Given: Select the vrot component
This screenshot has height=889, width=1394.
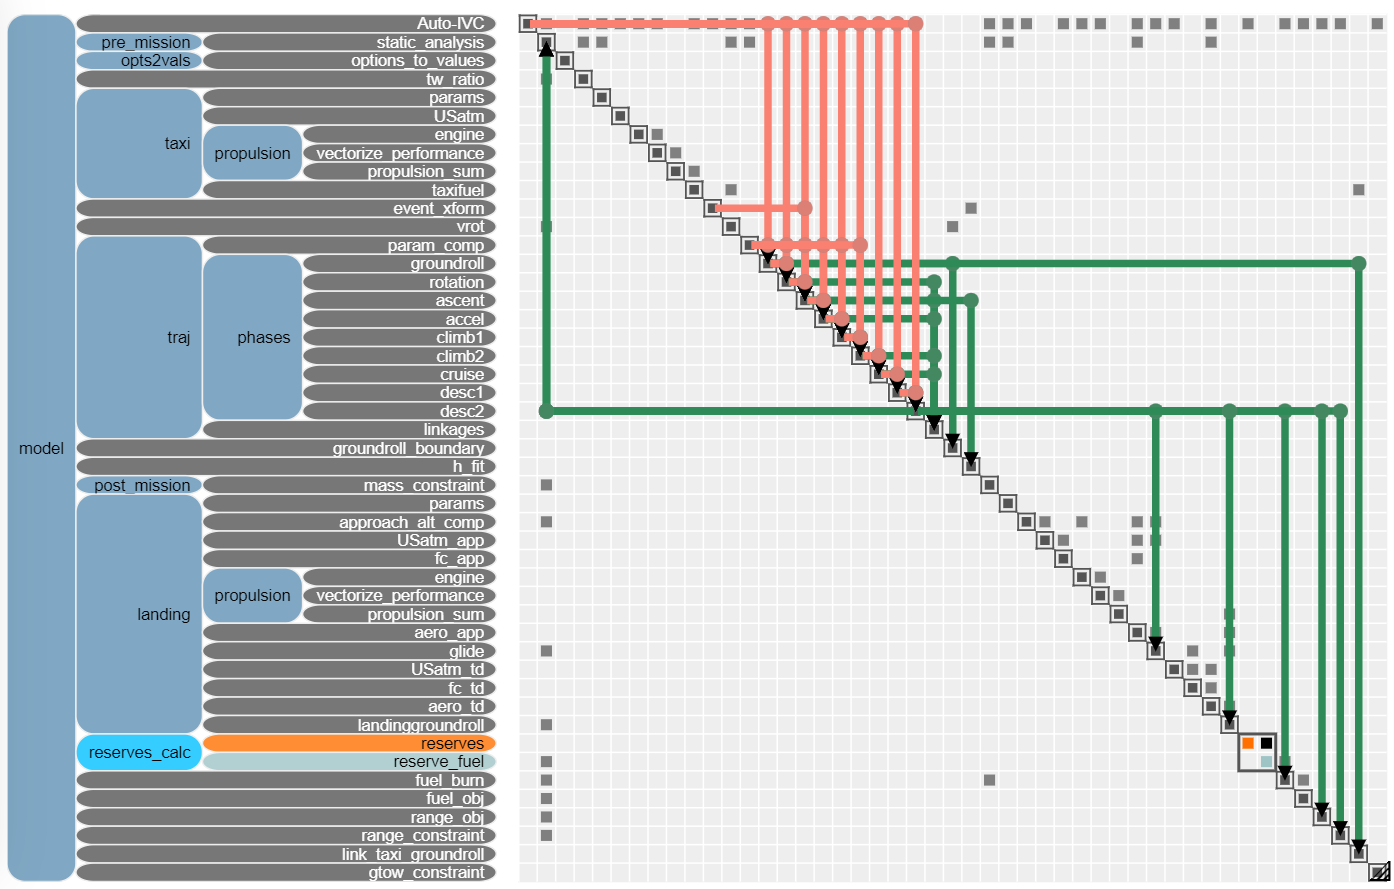Looking at the screenshot, I should (x=286, y=226).
